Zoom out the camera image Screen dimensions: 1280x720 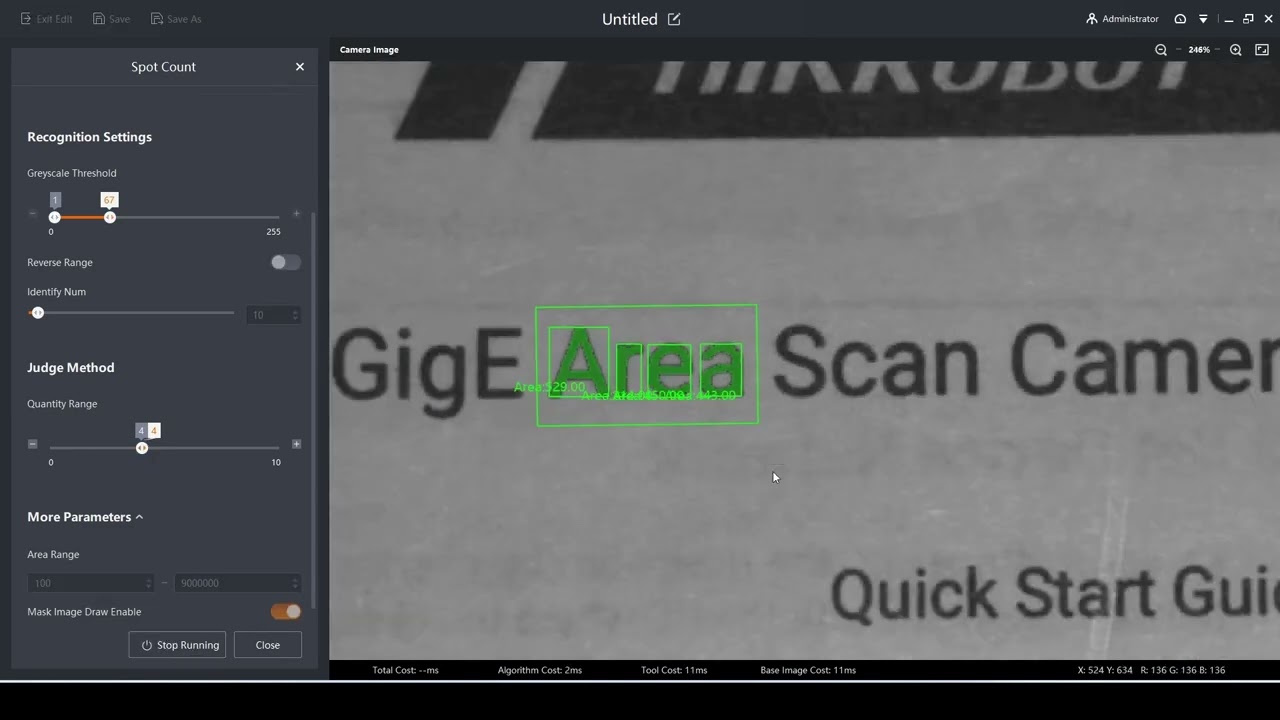click(1161, 50)
